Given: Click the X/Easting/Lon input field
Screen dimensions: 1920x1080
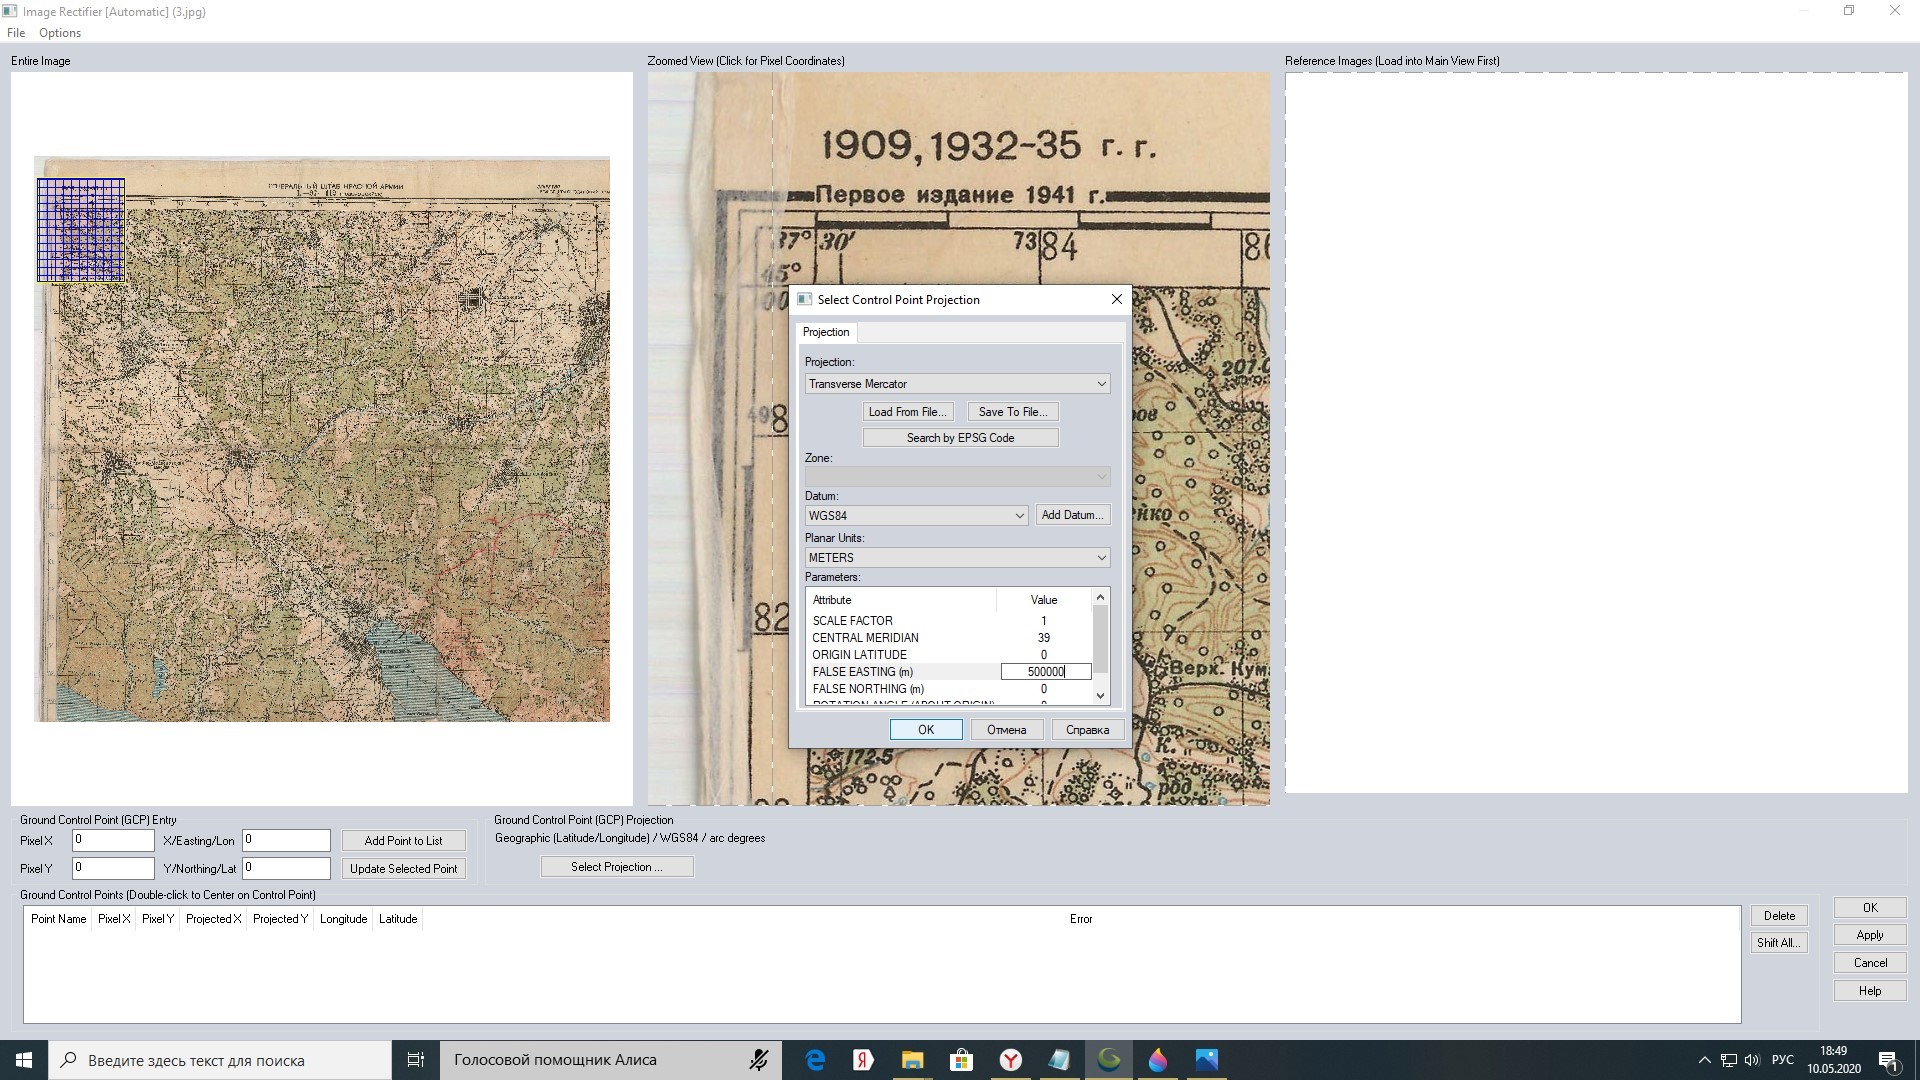Looking at the screenshot, I should (x=286, y=841).
